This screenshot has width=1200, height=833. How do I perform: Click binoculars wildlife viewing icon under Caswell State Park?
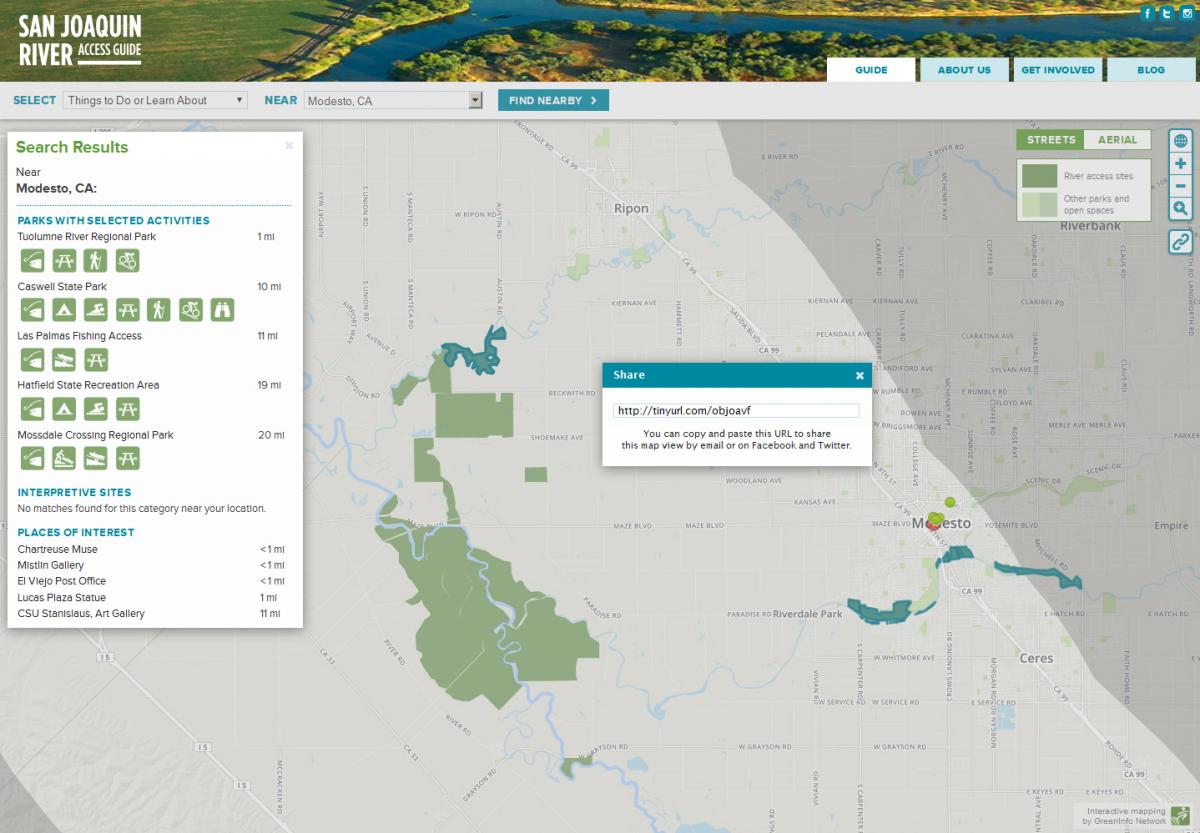222,310
